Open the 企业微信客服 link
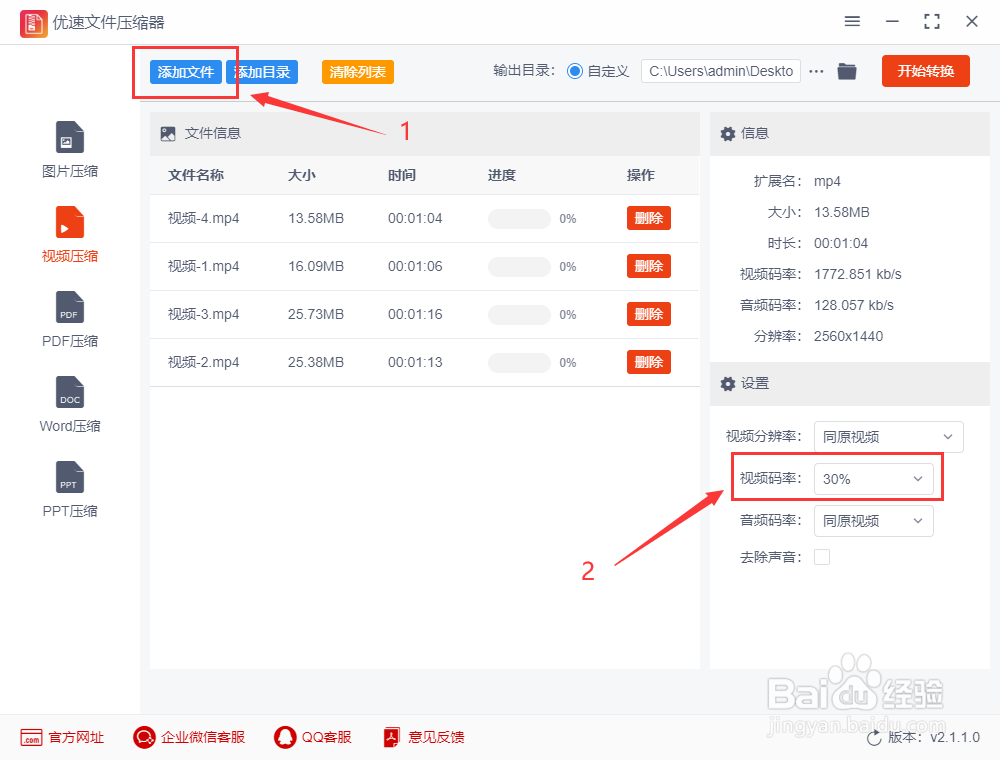This screenshot has width=1000, height=760. coord(203,738)
